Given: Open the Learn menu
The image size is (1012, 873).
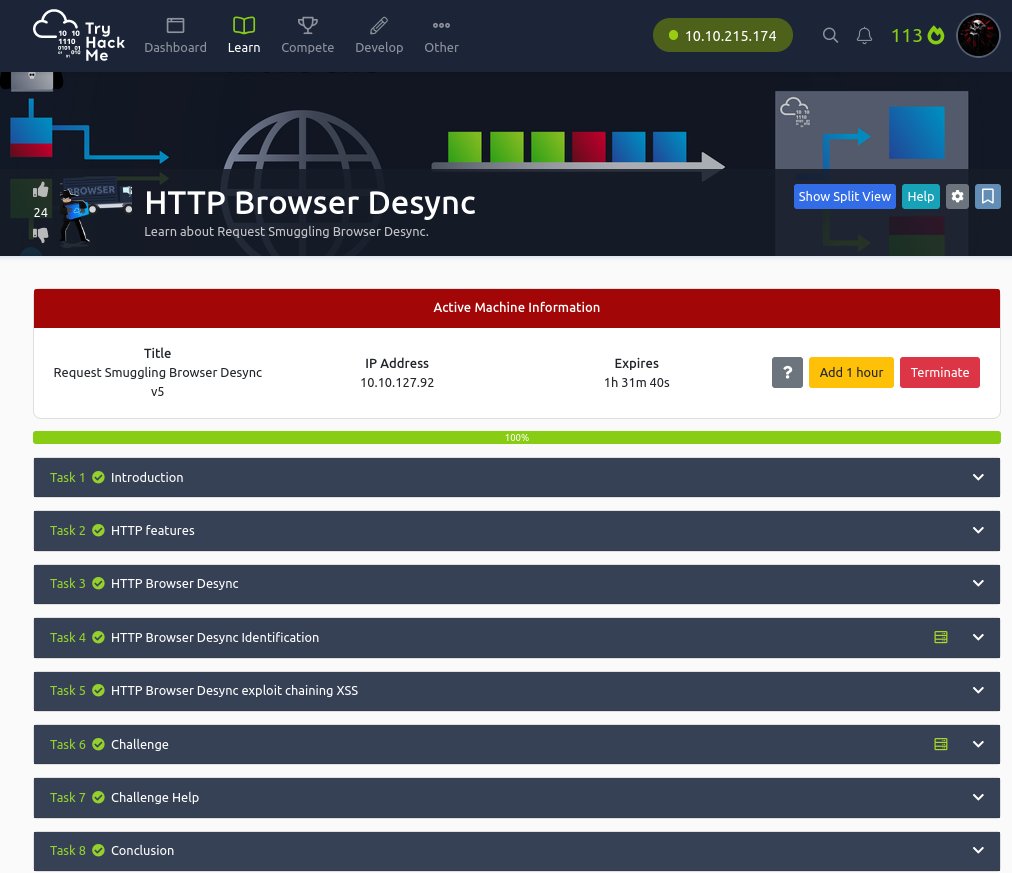Looking at the screenshot, I should tap(244, 35).
